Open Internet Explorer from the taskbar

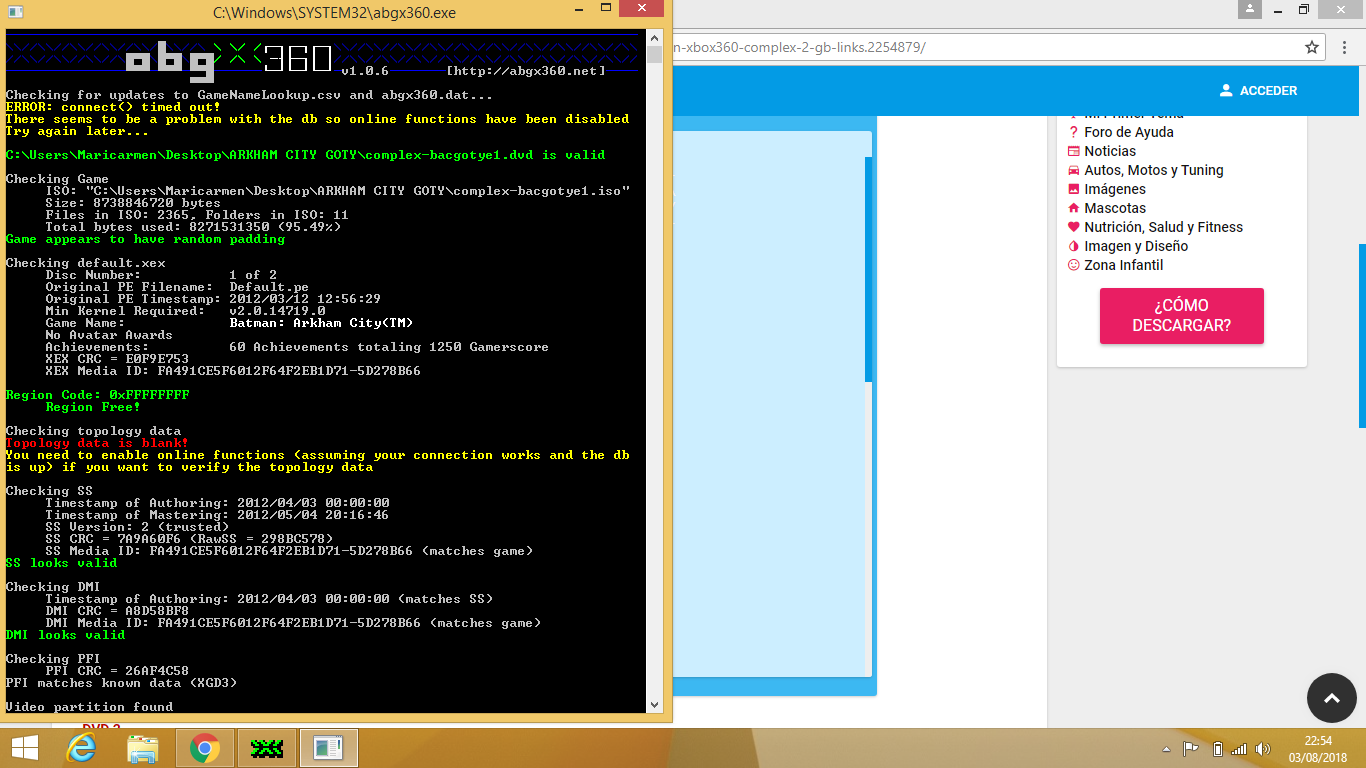tap(81, 748)
